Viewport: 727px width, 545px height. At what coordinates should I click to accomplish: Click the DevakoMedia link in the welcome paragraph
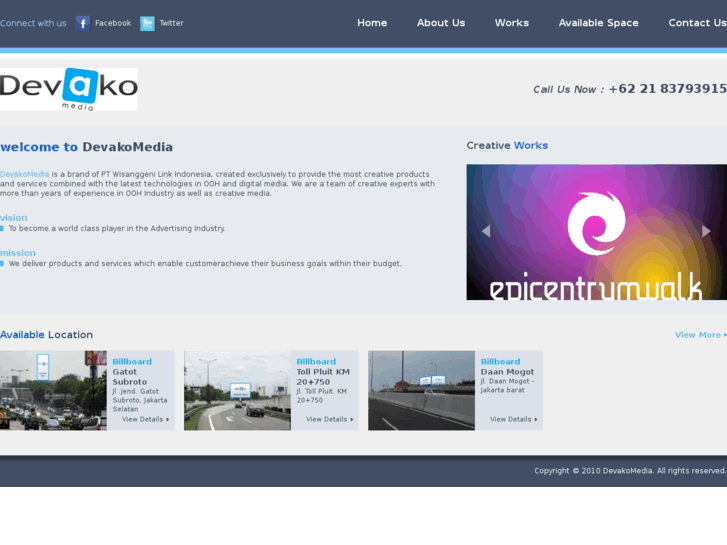(25, 174)
